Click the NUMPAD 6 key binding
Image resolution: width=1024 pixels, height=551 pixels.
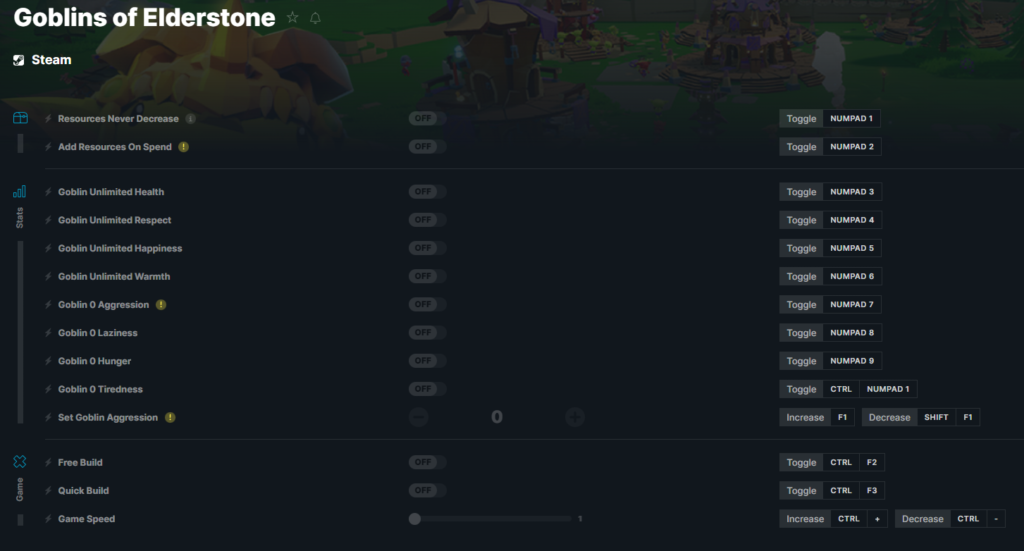click(x=852, y=276)
